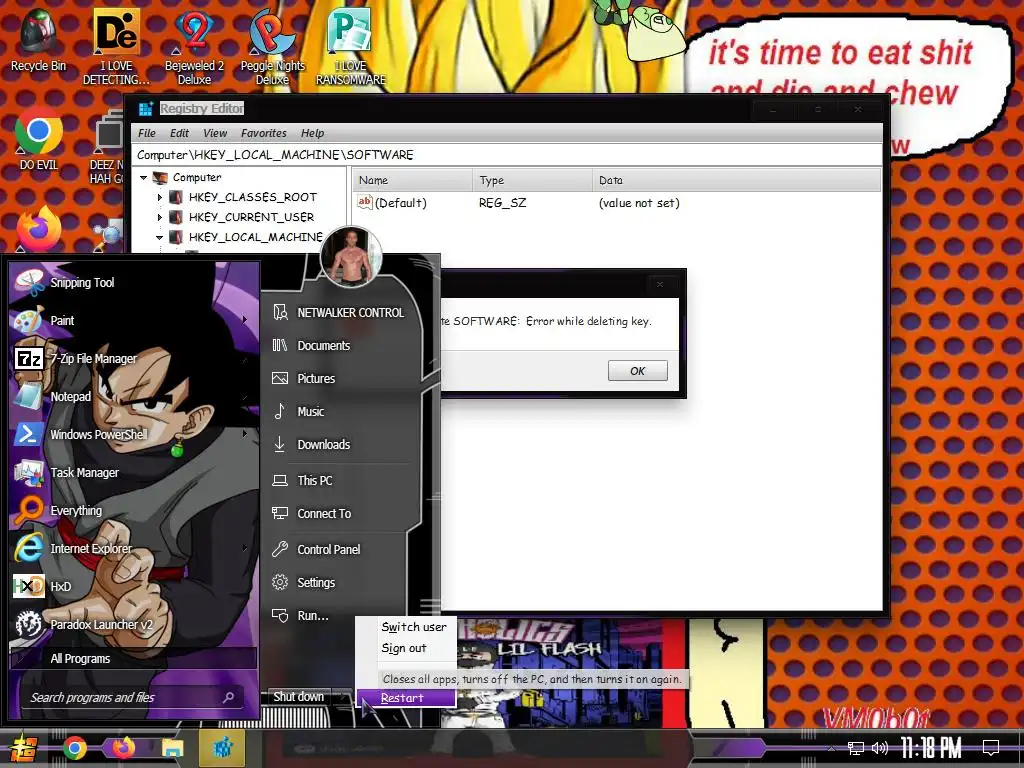Expand the Windows PowerShell submenu arrow
The width and height of the screenshot is (1024, 768).
pos(245,434)
